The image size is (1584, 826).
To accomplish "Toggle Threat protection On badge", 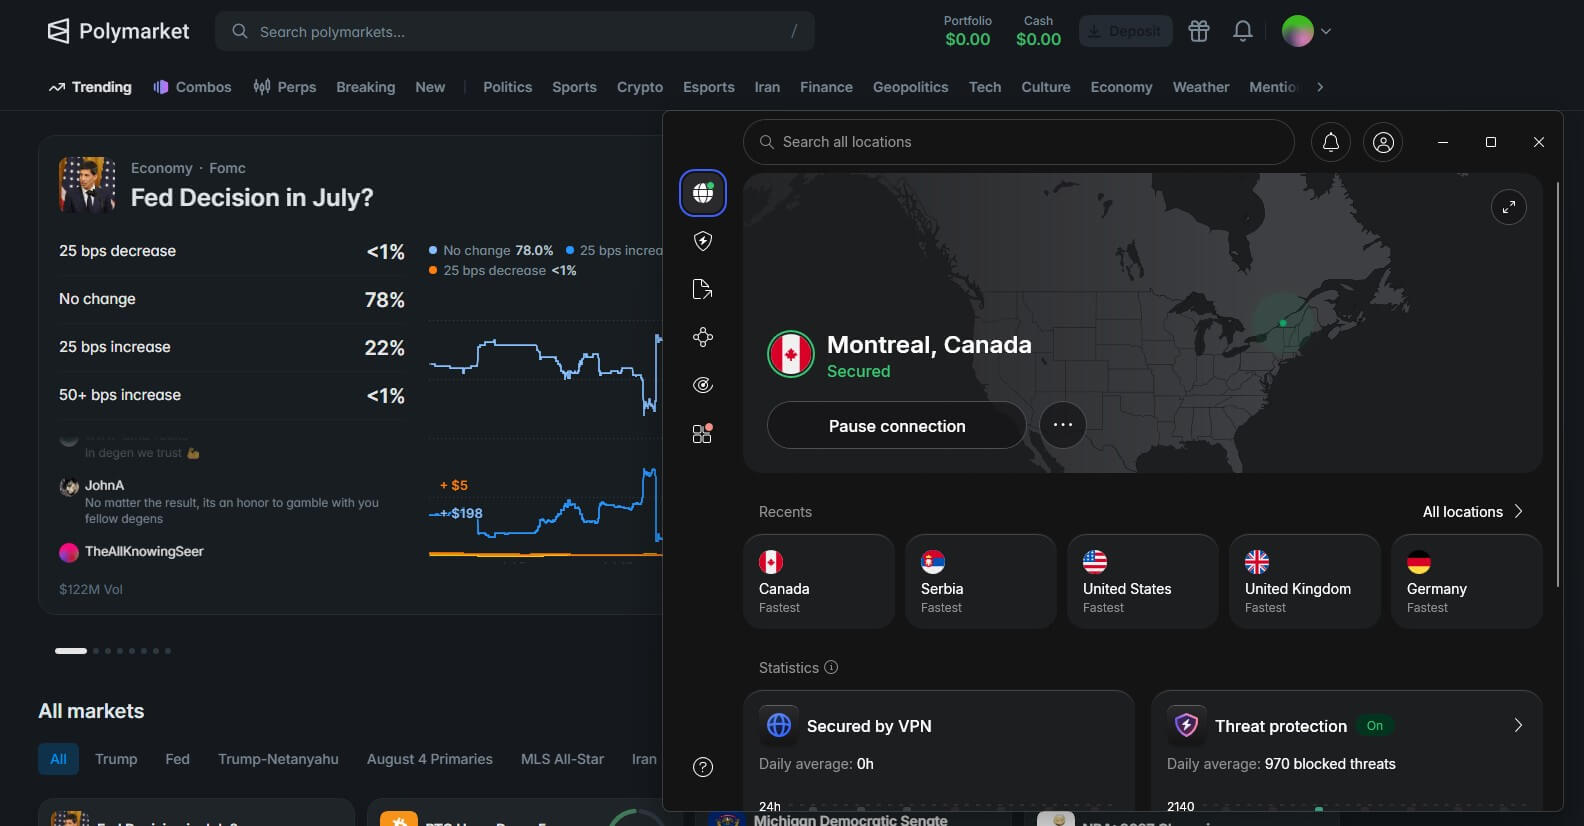I will tap(1375, 725).
